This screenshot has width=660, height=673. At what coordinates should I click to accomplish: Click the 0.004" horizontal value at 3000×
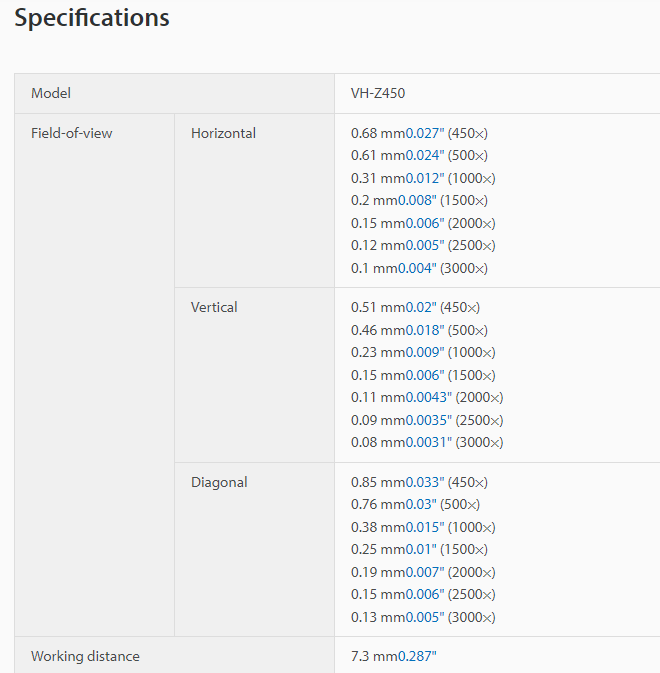[x=416, y=268]
